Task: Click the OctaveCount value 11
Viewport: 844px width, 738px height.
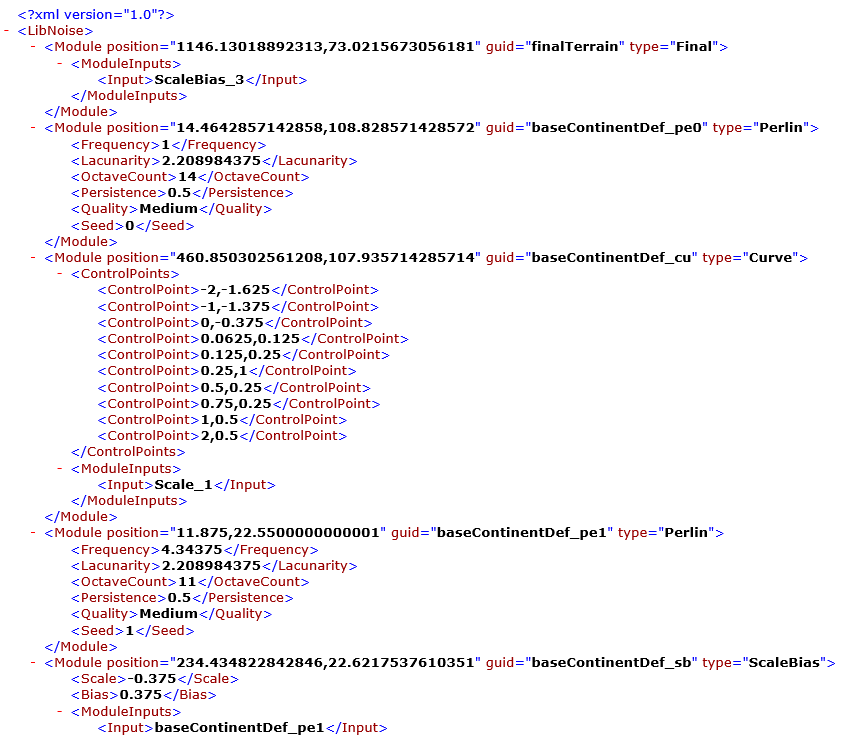Action: click(187, 582)
